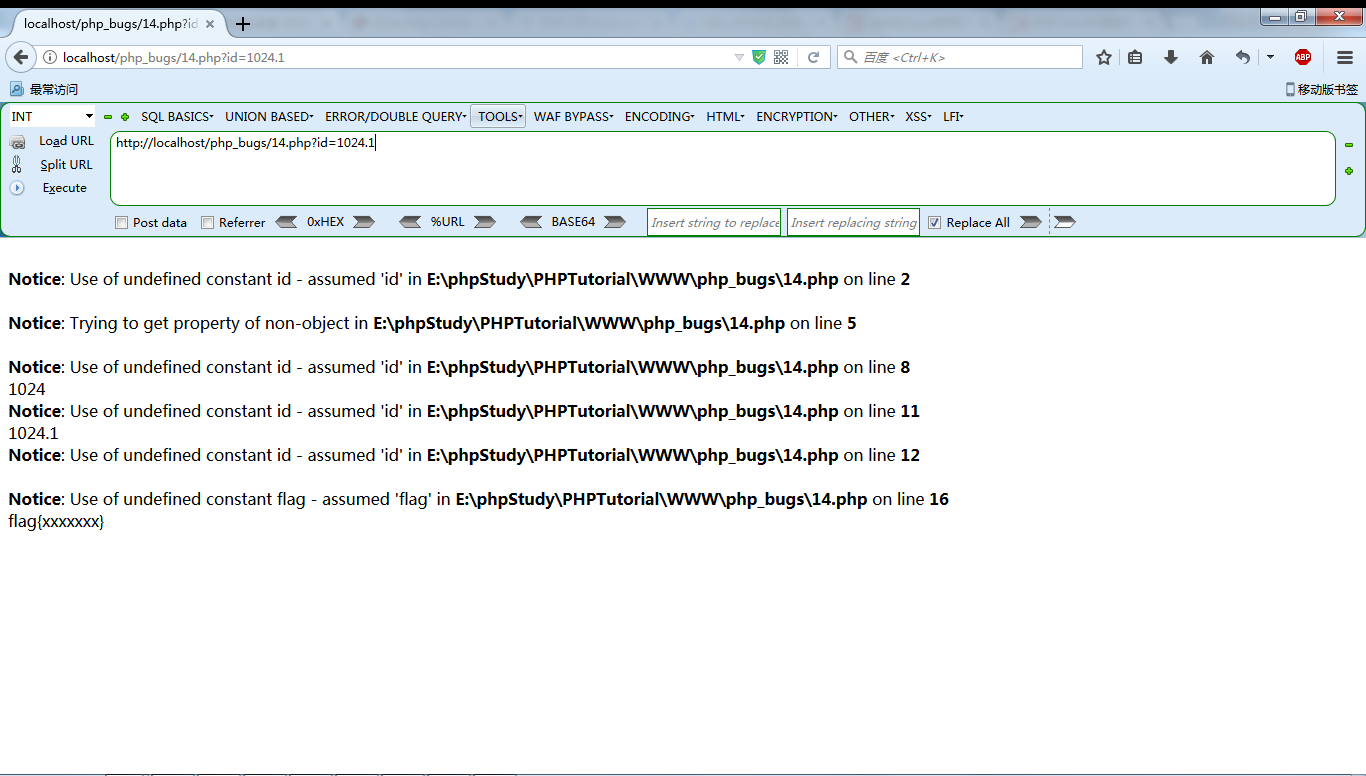Open the address bar history dropdown arrow
Screen dimensions: 1366x776
[739, 57]
